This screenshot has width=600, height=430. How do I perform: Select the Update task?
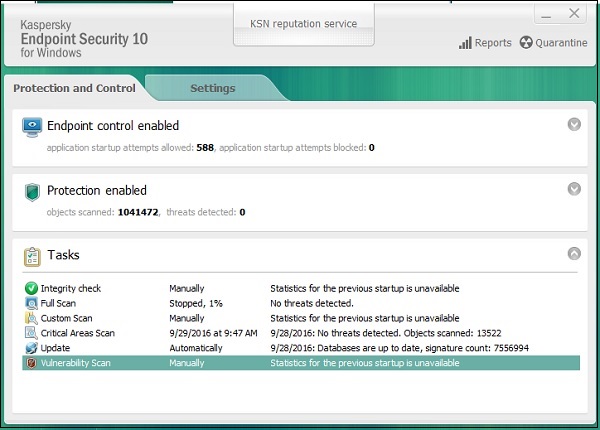[301, 348]
